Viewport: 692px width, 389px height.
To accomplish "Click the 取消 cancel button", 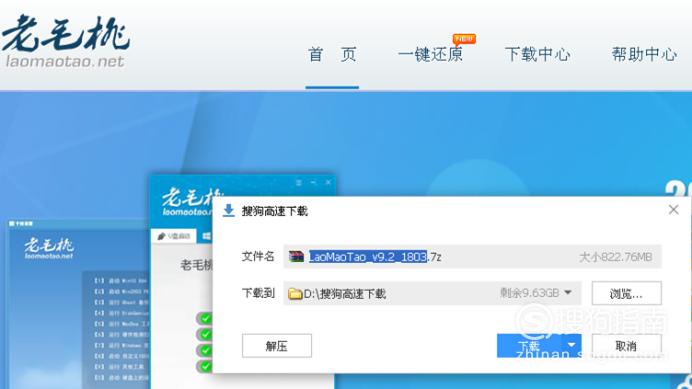I will [x=626, y=346].
